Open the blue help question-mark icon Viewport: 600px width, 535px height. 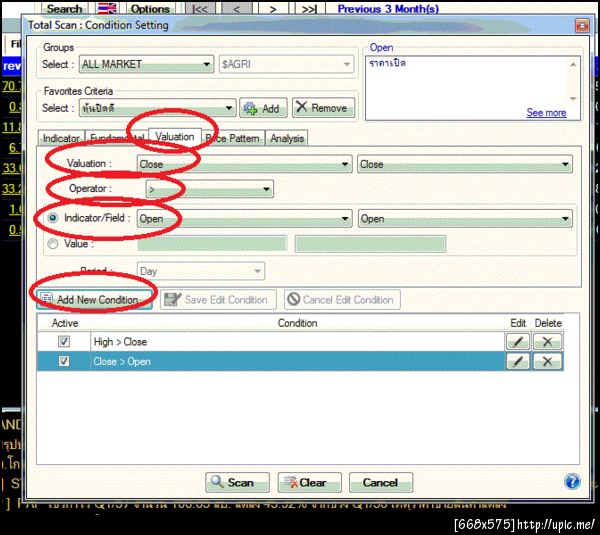(572, 481)
